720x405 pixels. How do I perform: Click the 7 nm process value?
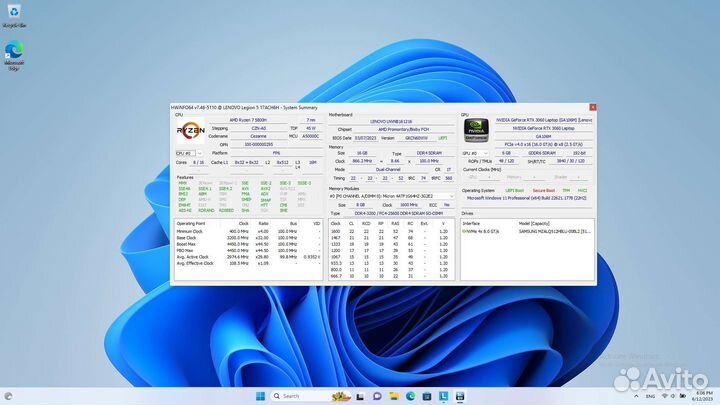click(311, 120)
